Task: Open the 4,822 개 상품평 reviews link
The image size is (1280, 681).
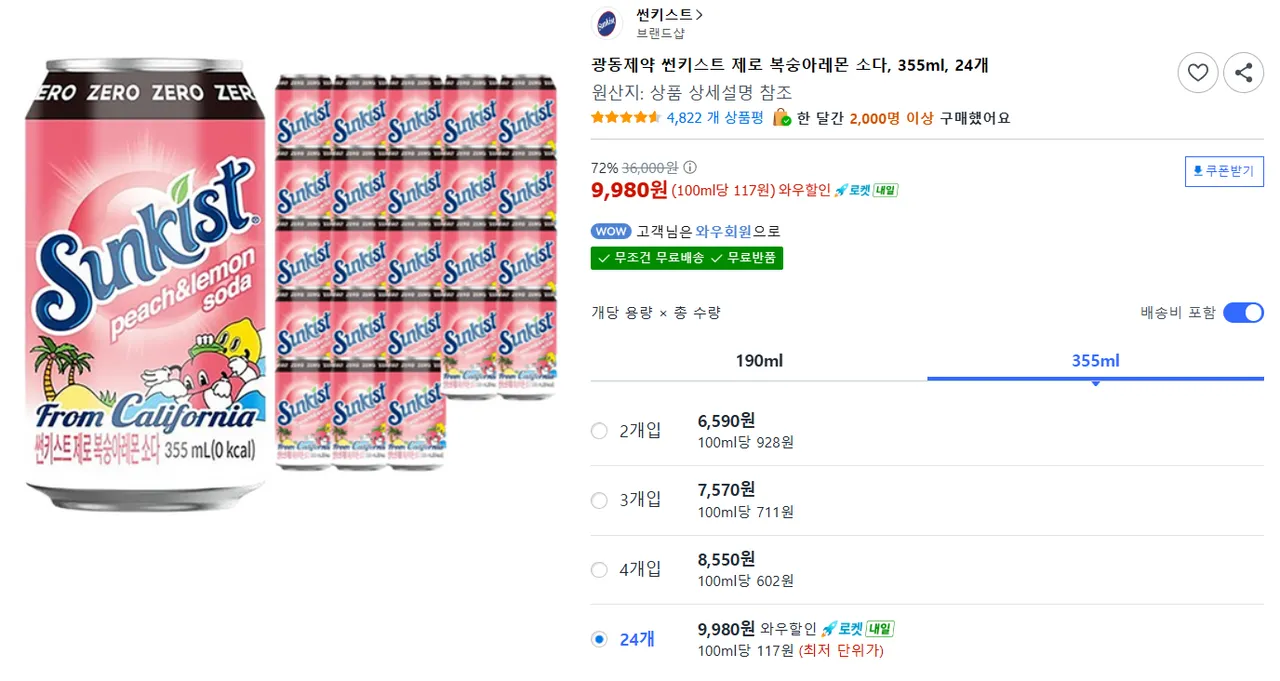Action: coord(714,118)
